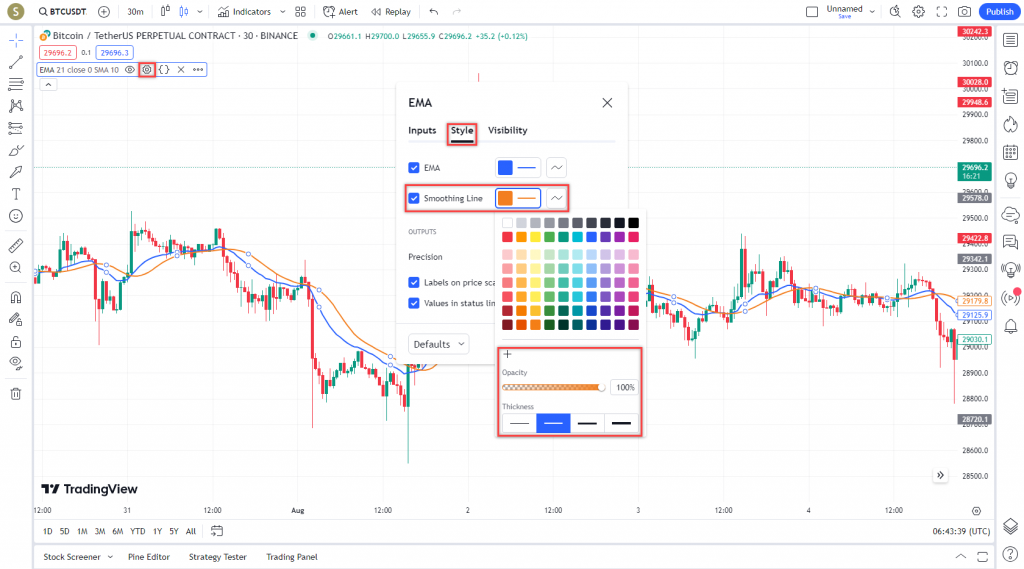Open the watchlist panel icon
1024x569 pixels.
1010,41
